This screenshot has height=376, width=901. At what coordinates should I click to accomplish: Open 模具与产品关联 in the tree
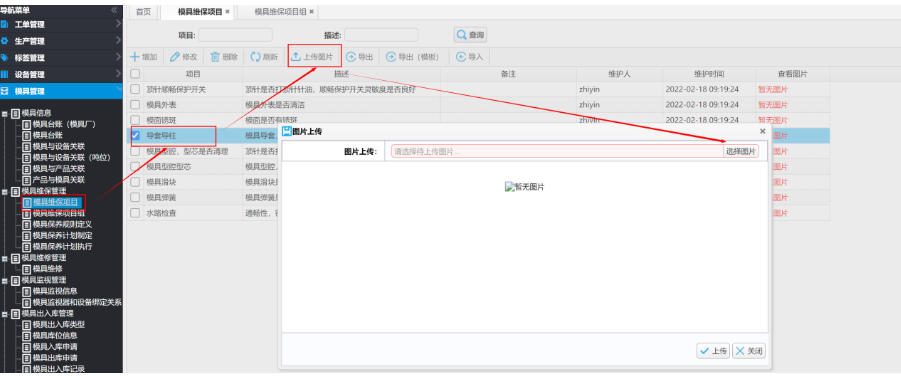59,168
